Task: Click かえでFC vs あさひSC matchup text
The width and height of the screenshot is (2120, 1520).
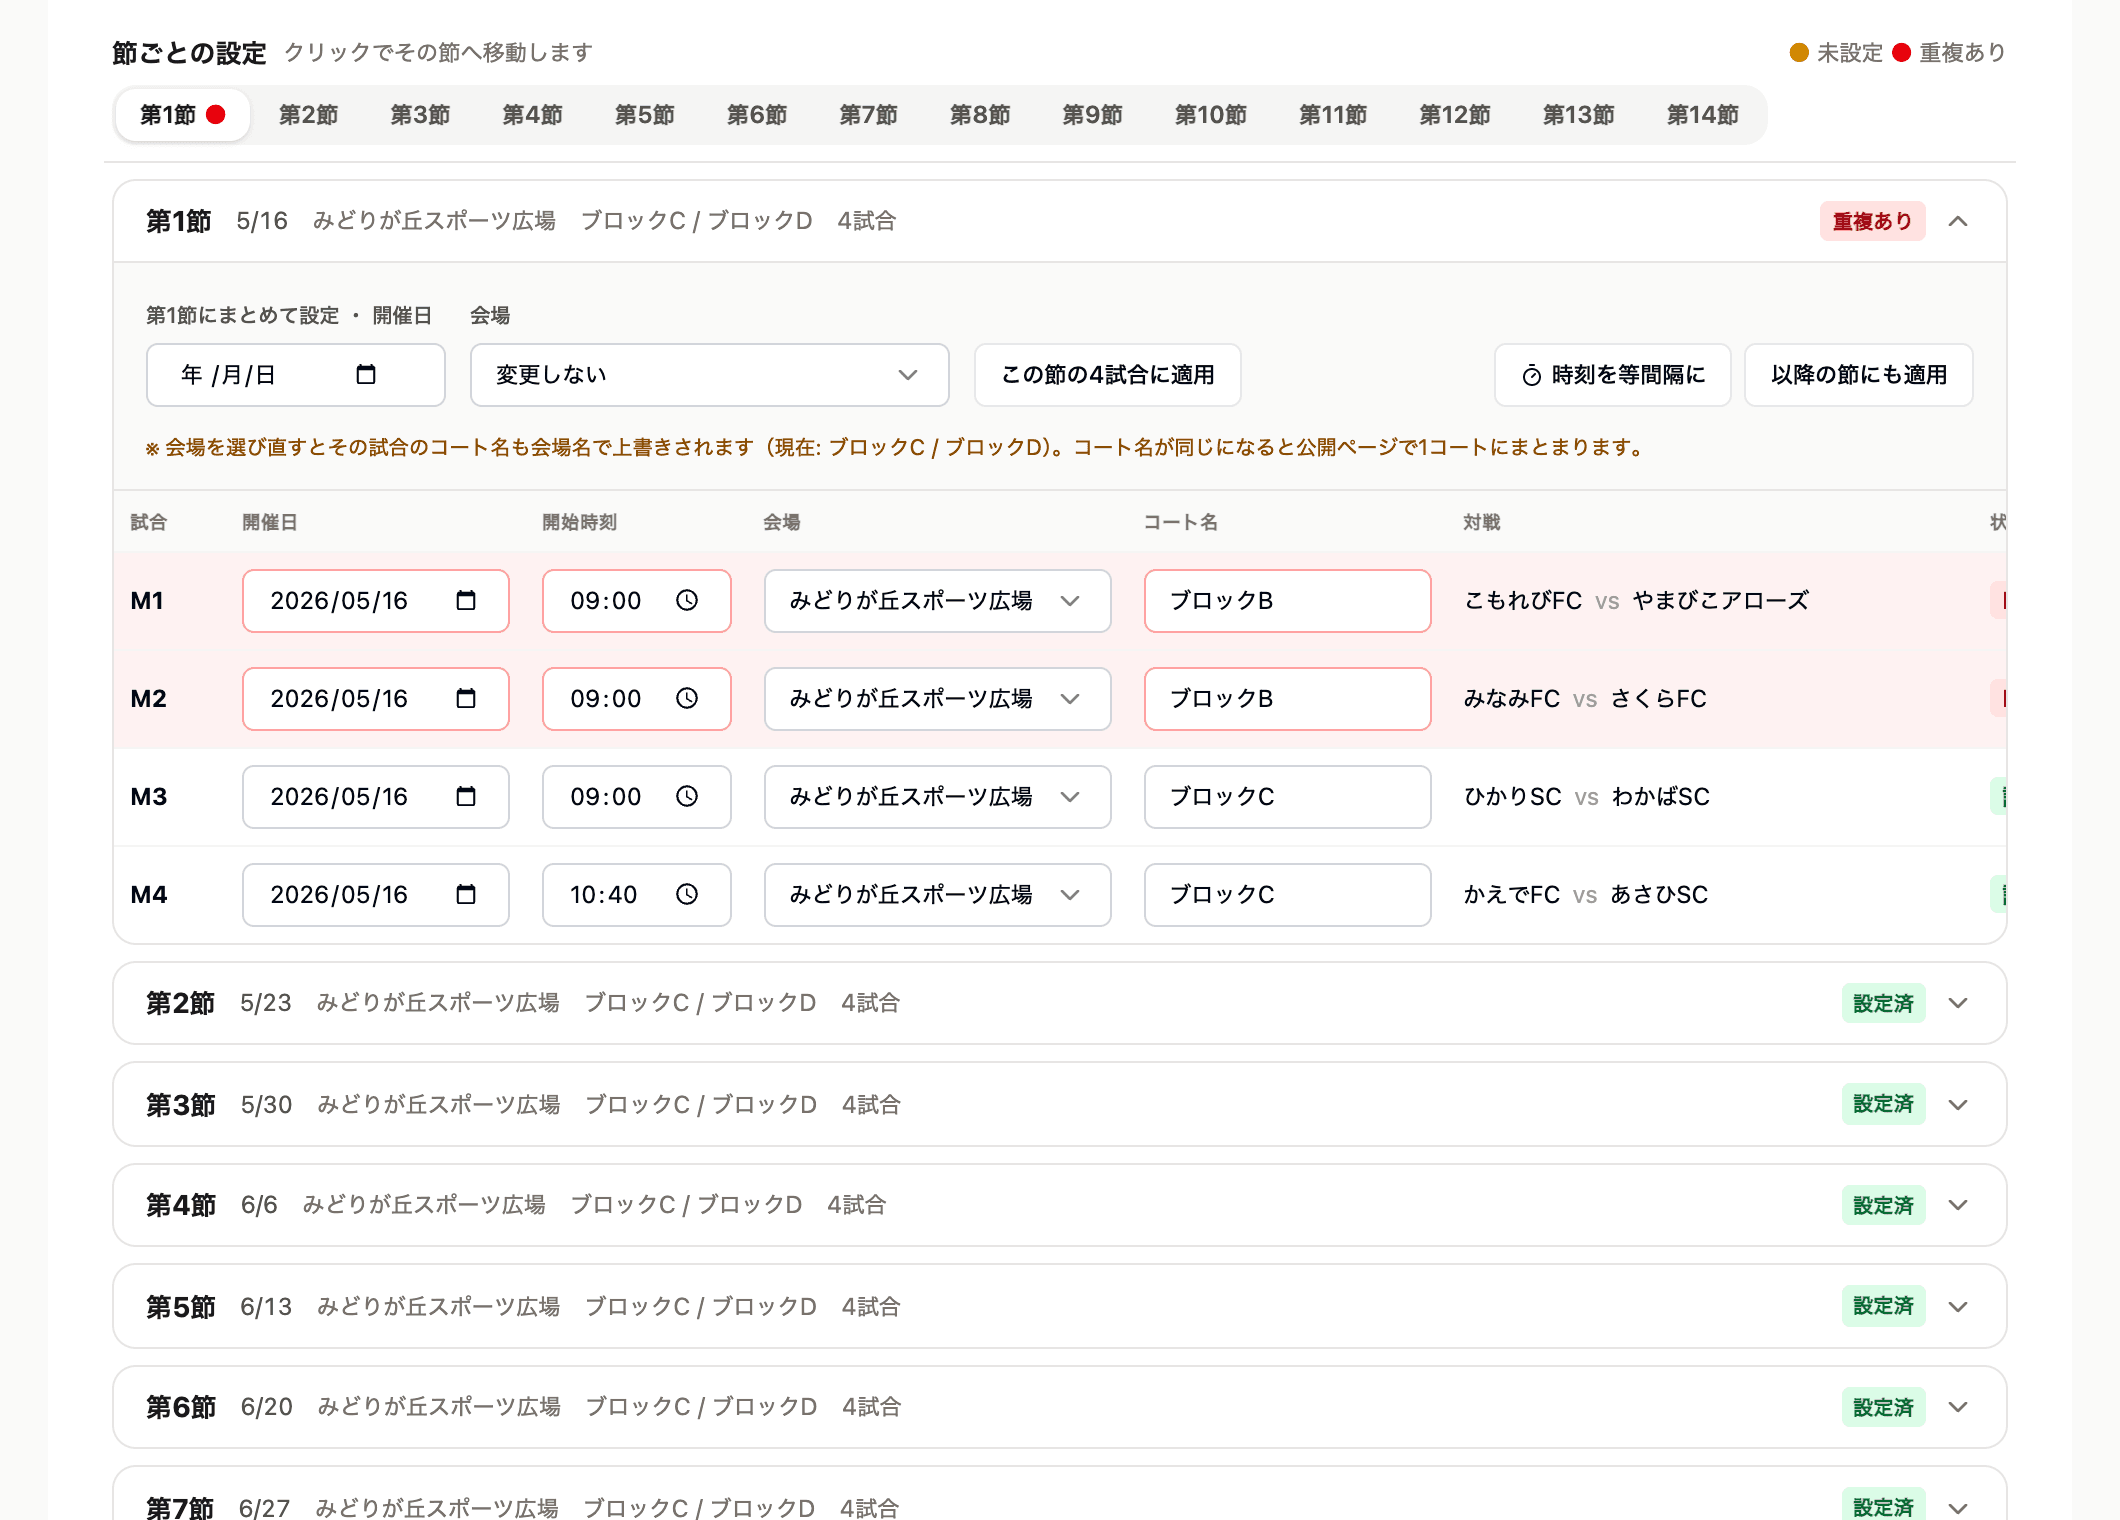Action: (x=1586, y=895)
